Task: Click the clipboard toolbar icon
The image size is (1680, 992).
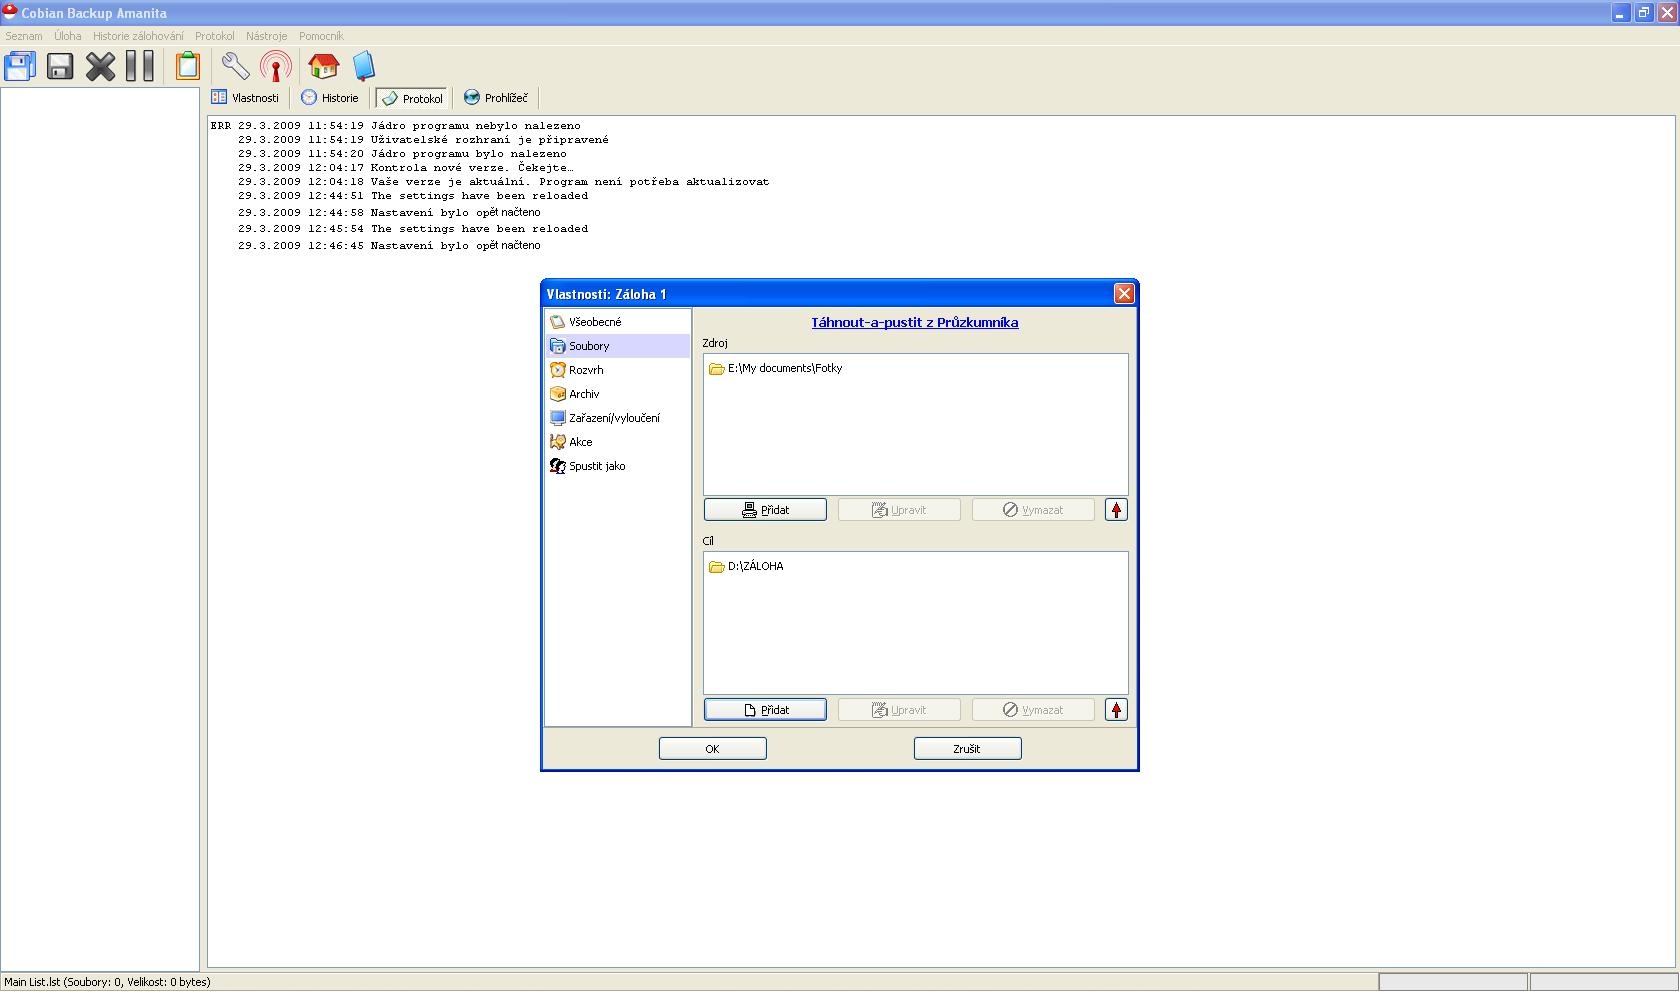Action: coord(188,67)
